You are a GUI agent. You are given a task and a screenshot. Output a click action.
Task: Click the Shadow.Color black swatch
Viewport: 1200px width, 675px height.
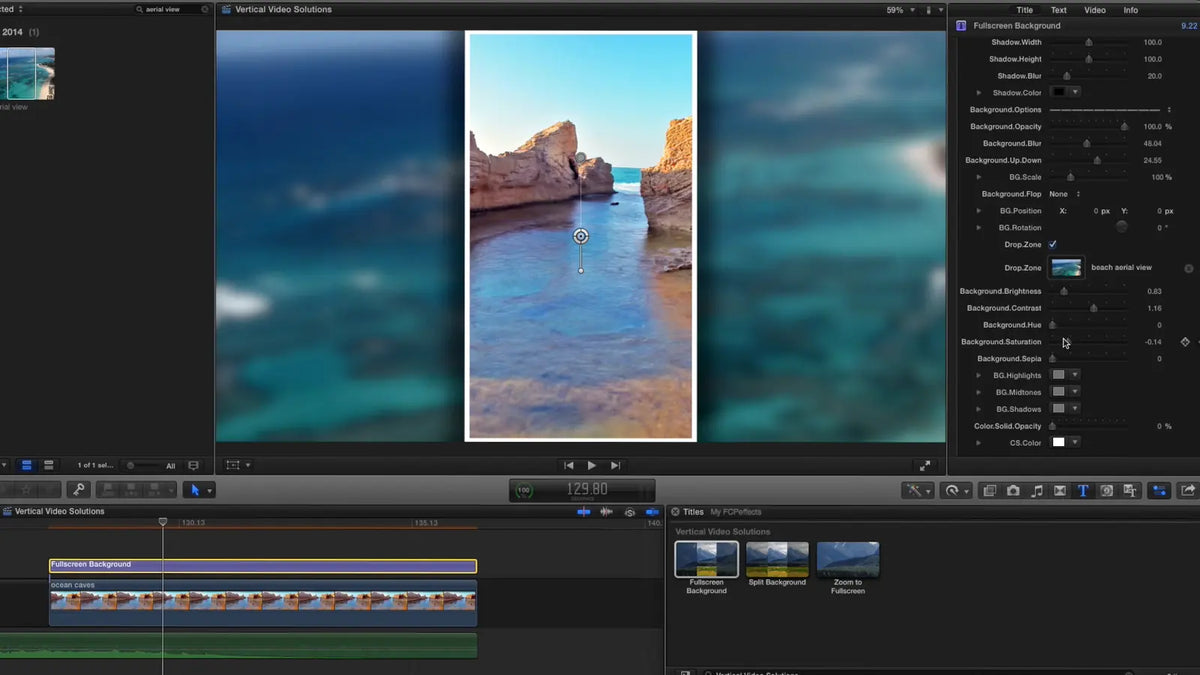[1058, 93]
